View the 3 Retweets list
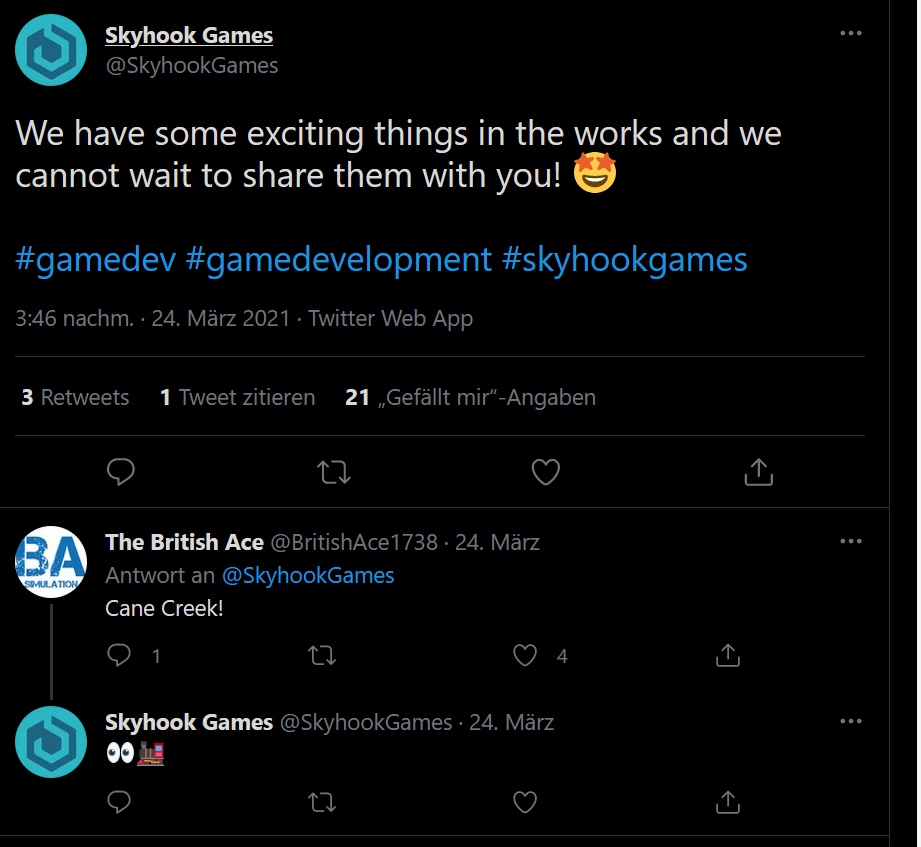This screenshot has height=847, width=921. point(75,398)
